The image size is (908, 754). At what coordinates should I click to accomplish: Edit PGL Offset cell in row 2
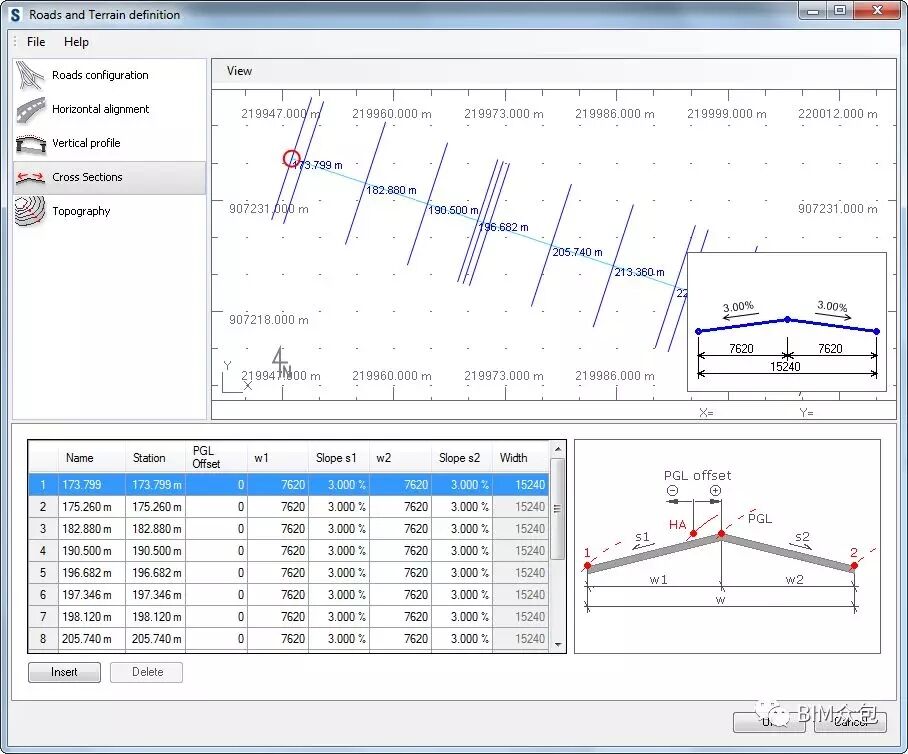[217, 507]
